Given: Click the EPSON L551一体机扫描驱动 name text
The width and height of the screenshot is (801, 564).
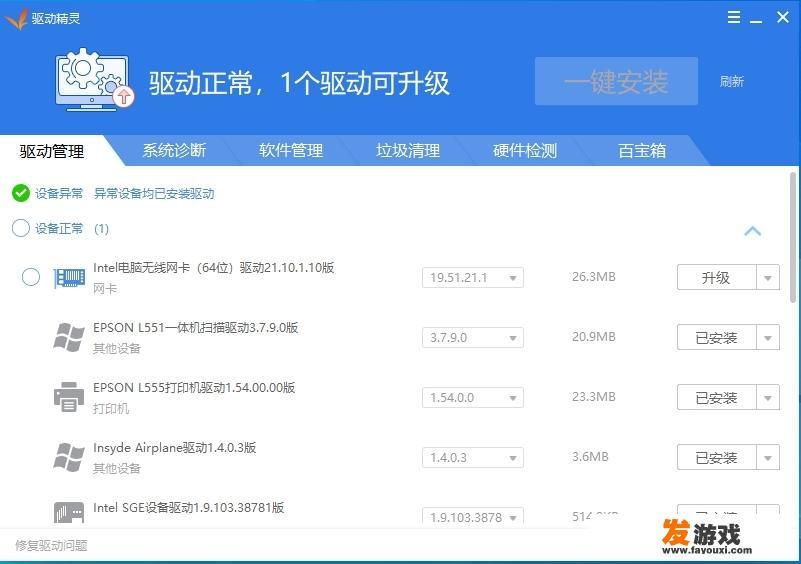Looking at the screenshot, I should pos(196,327).
